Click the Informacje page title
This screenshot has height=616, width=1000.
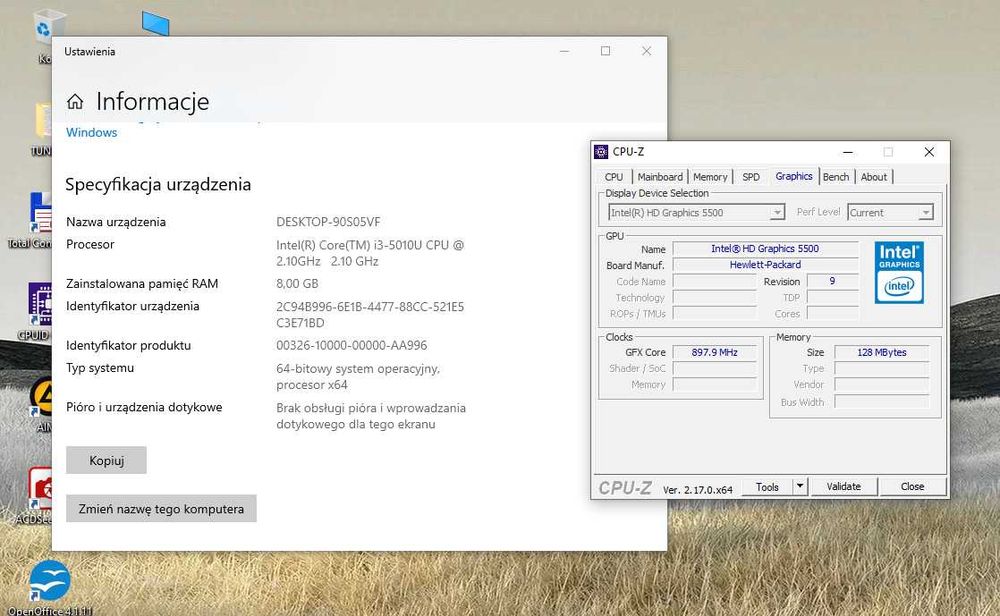pyautogui.click(x=152, y=101)
